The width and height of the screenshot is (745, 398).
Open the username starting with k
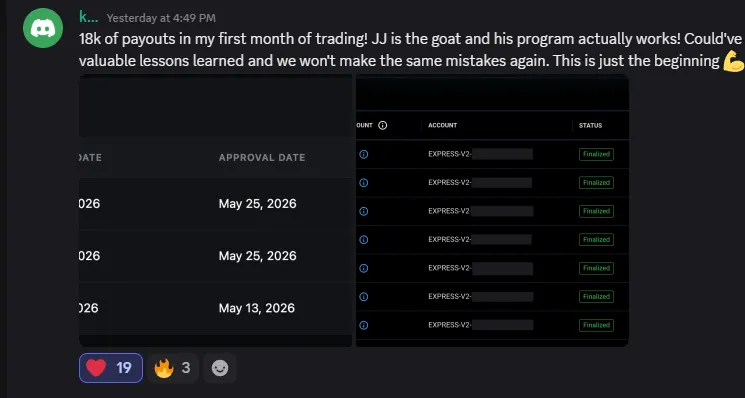[89, 17]
